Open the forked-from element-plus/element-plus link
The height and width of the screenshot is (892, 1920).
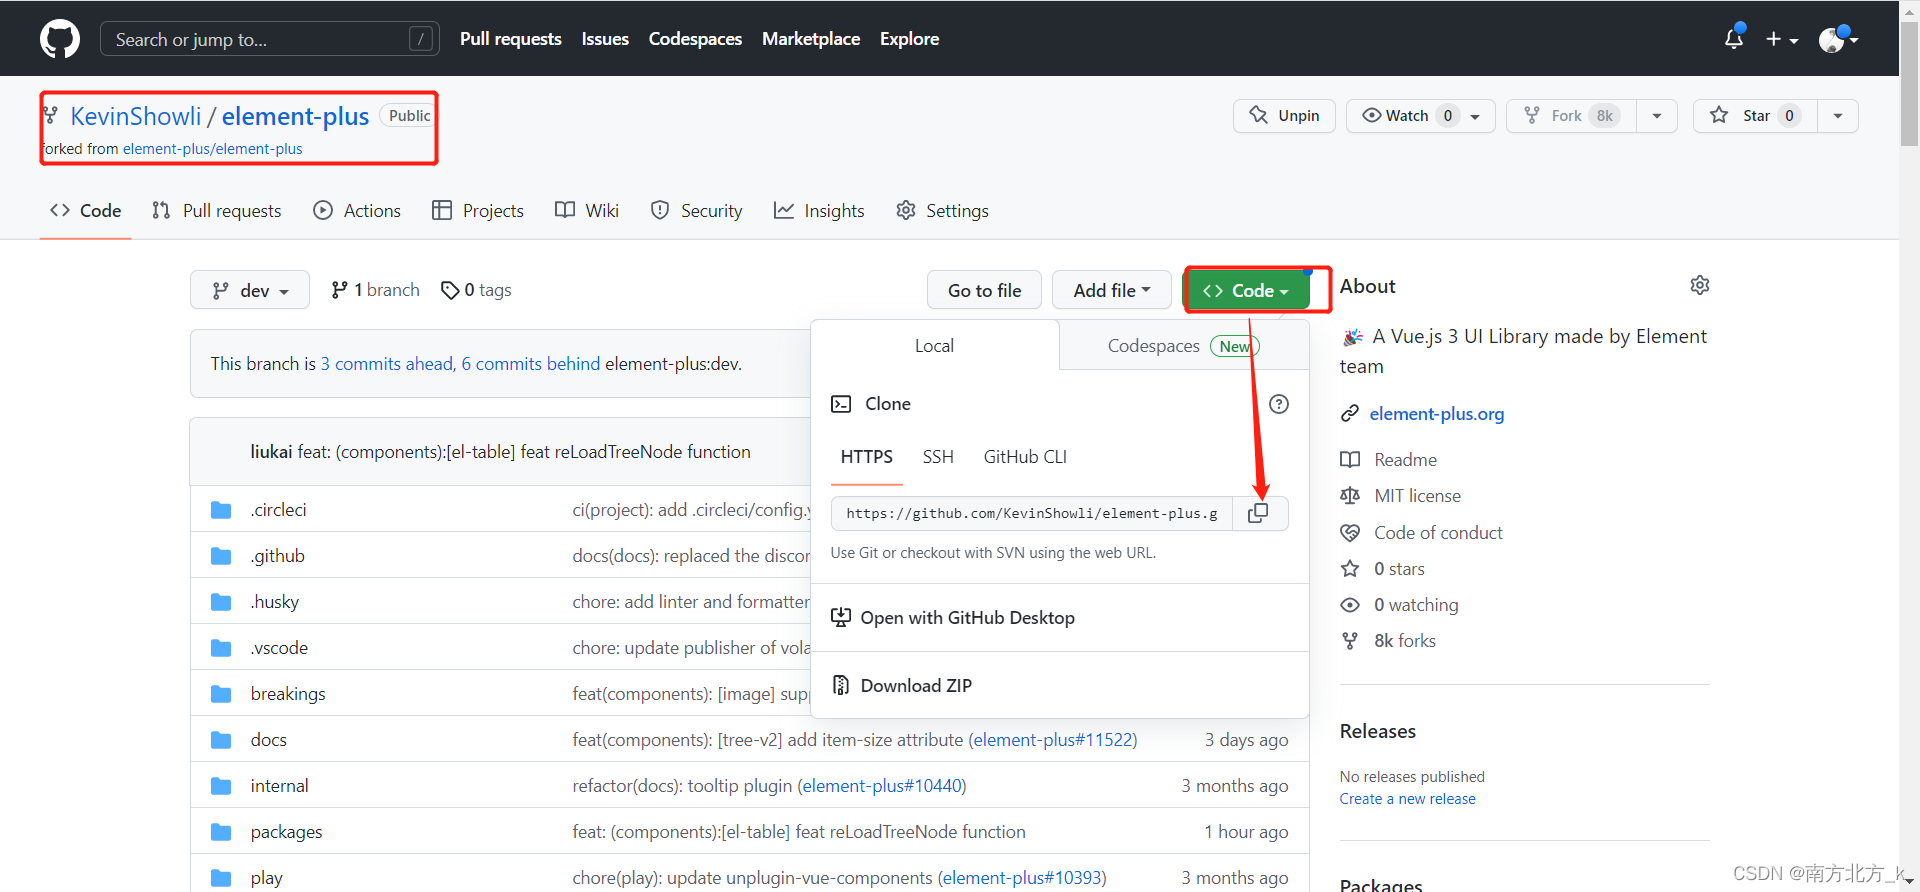[212, 149]
